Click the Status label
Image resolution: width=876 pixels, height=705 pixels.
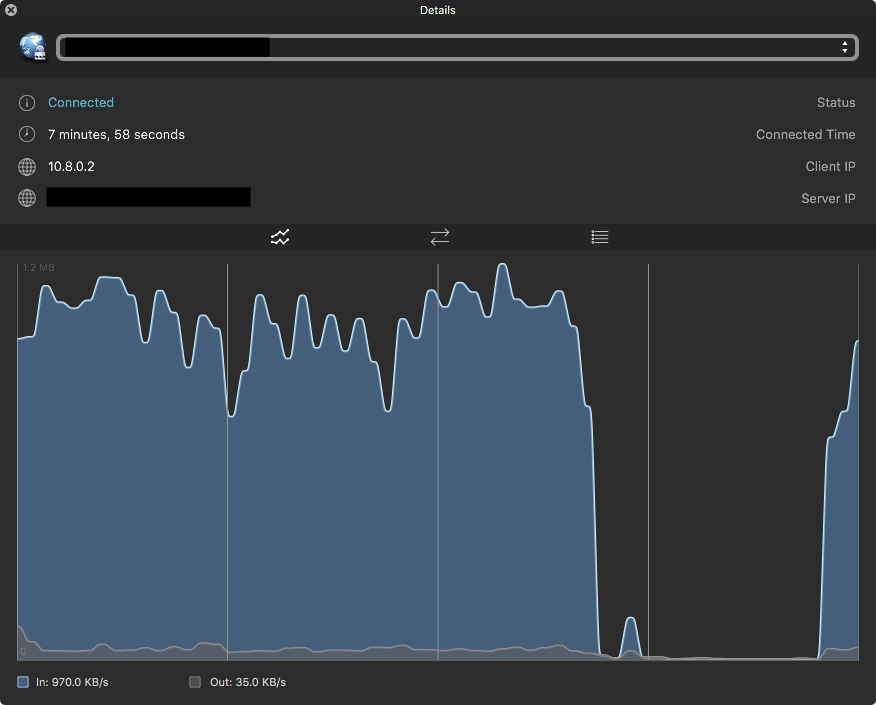pos(836,102)
